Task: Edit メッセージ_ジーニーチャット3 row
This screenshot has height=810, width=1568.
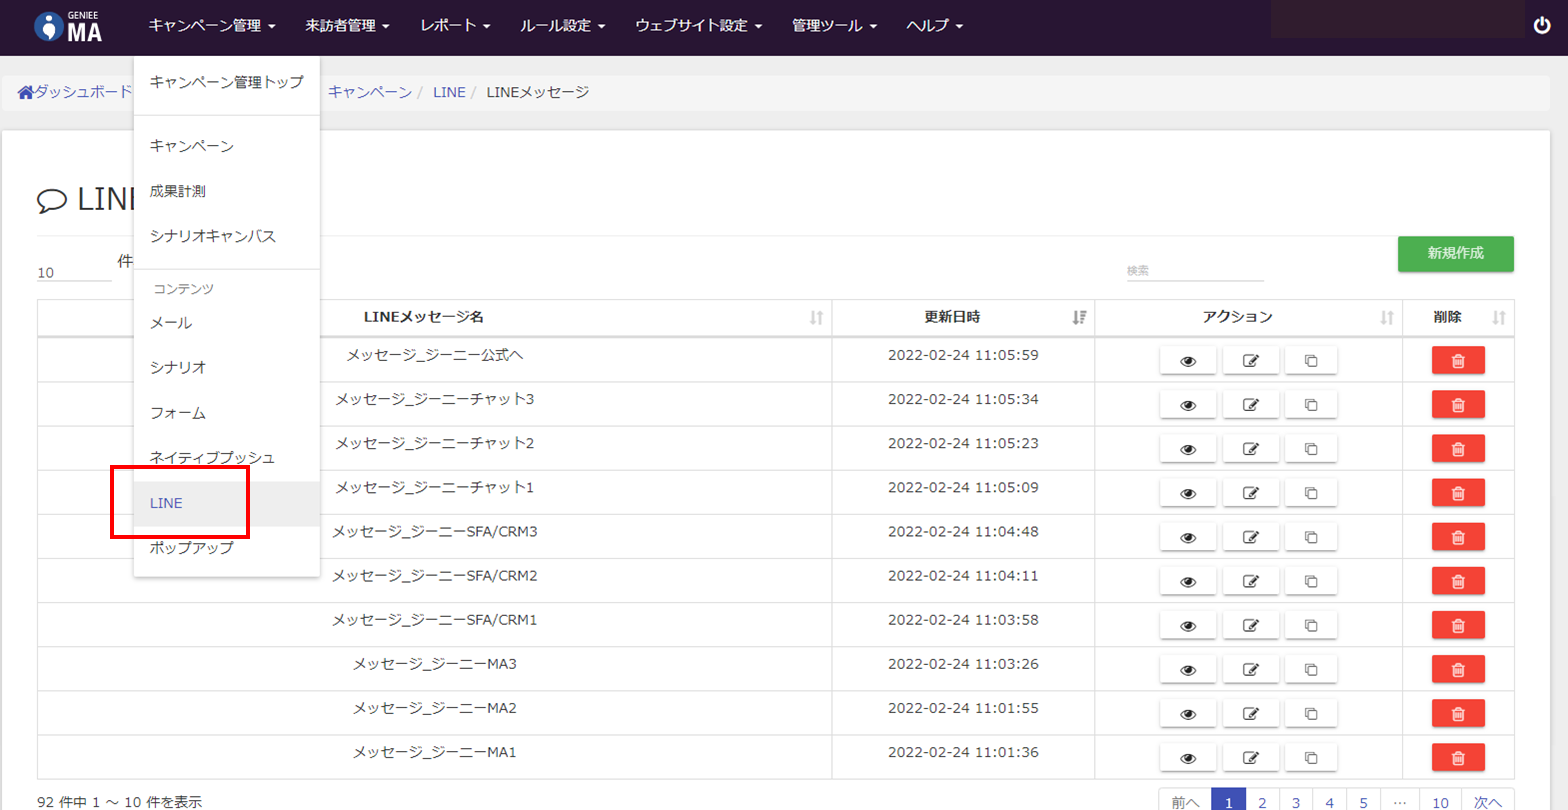Action: click(x=1250, y=404)
